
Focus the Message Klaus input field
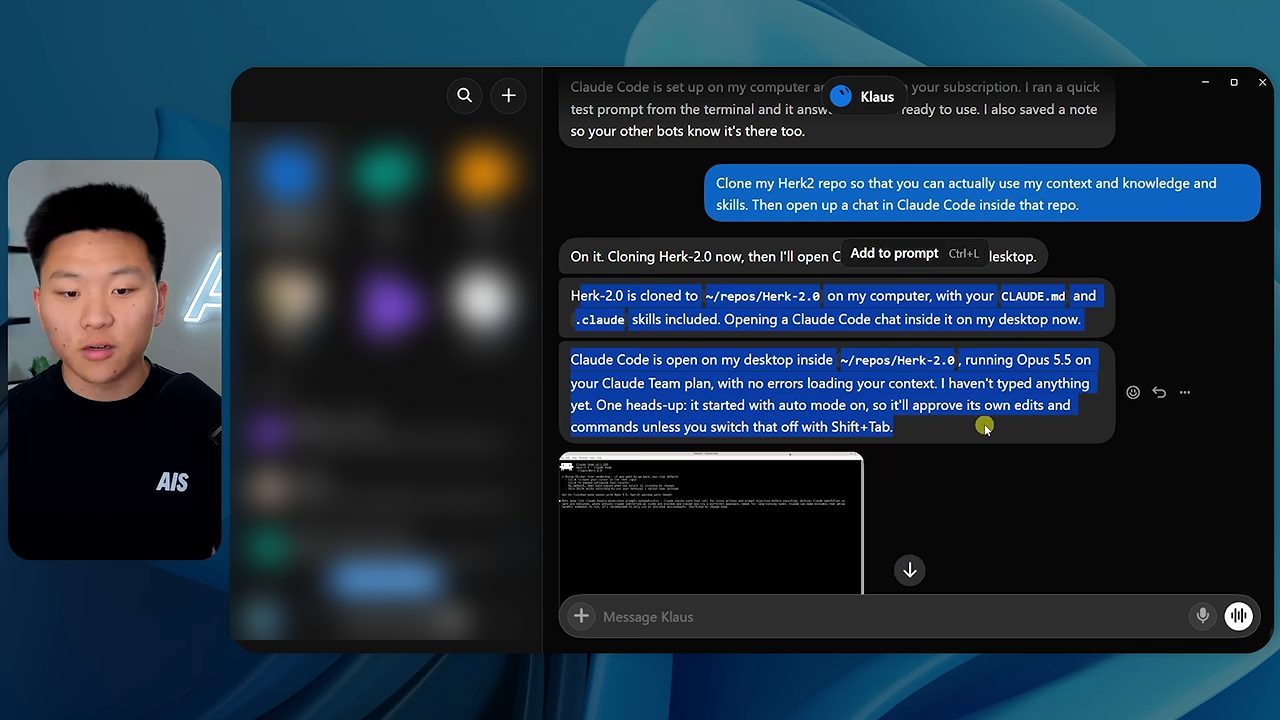[x=890, y=616]
